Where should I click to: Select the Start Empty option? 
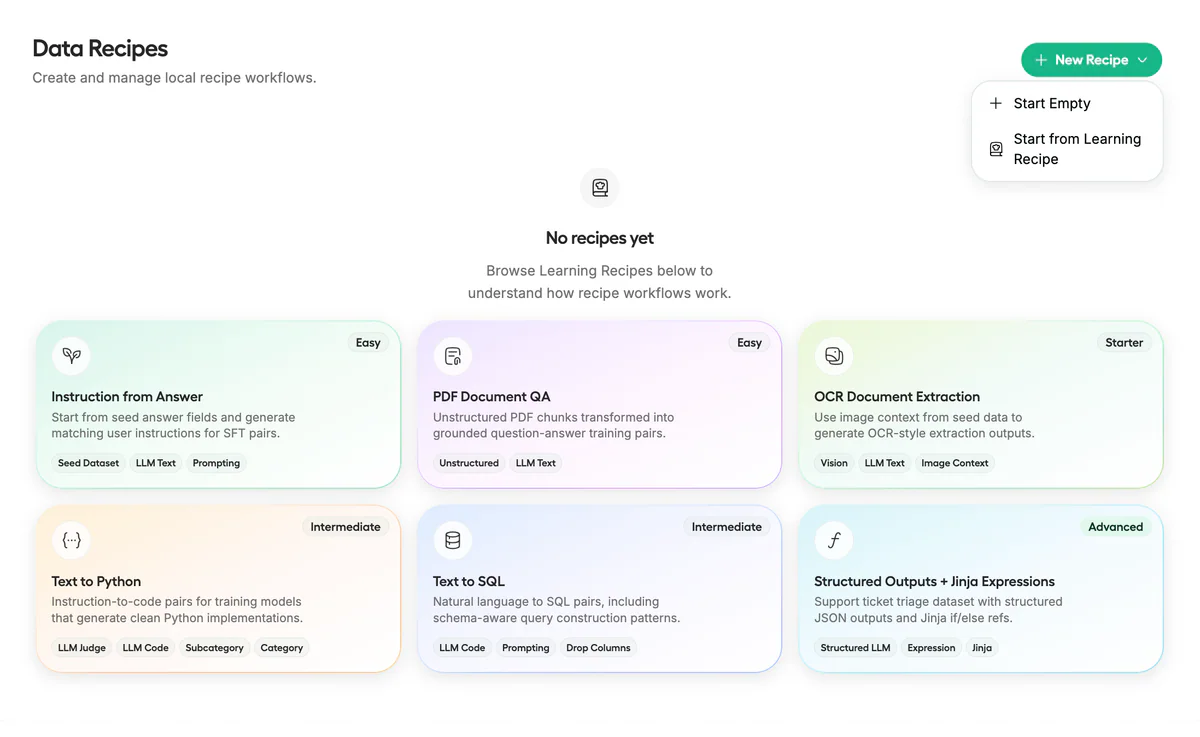tap(1051, 103)
